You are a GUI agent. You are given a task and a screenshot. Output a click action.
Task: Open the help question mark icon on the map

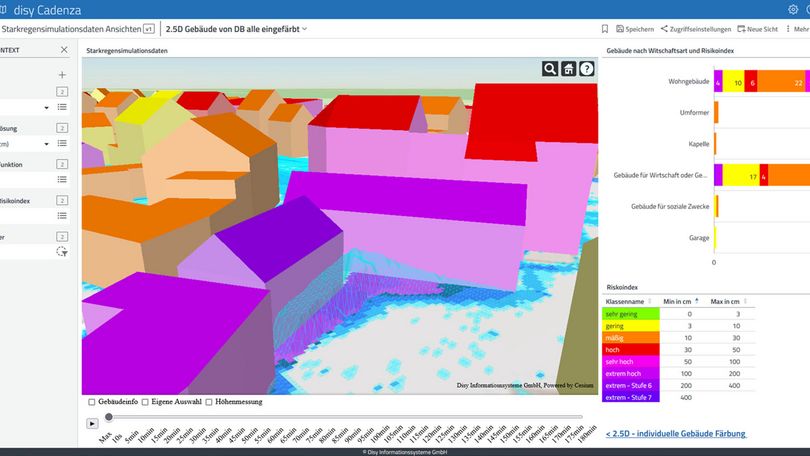point(586,69)
